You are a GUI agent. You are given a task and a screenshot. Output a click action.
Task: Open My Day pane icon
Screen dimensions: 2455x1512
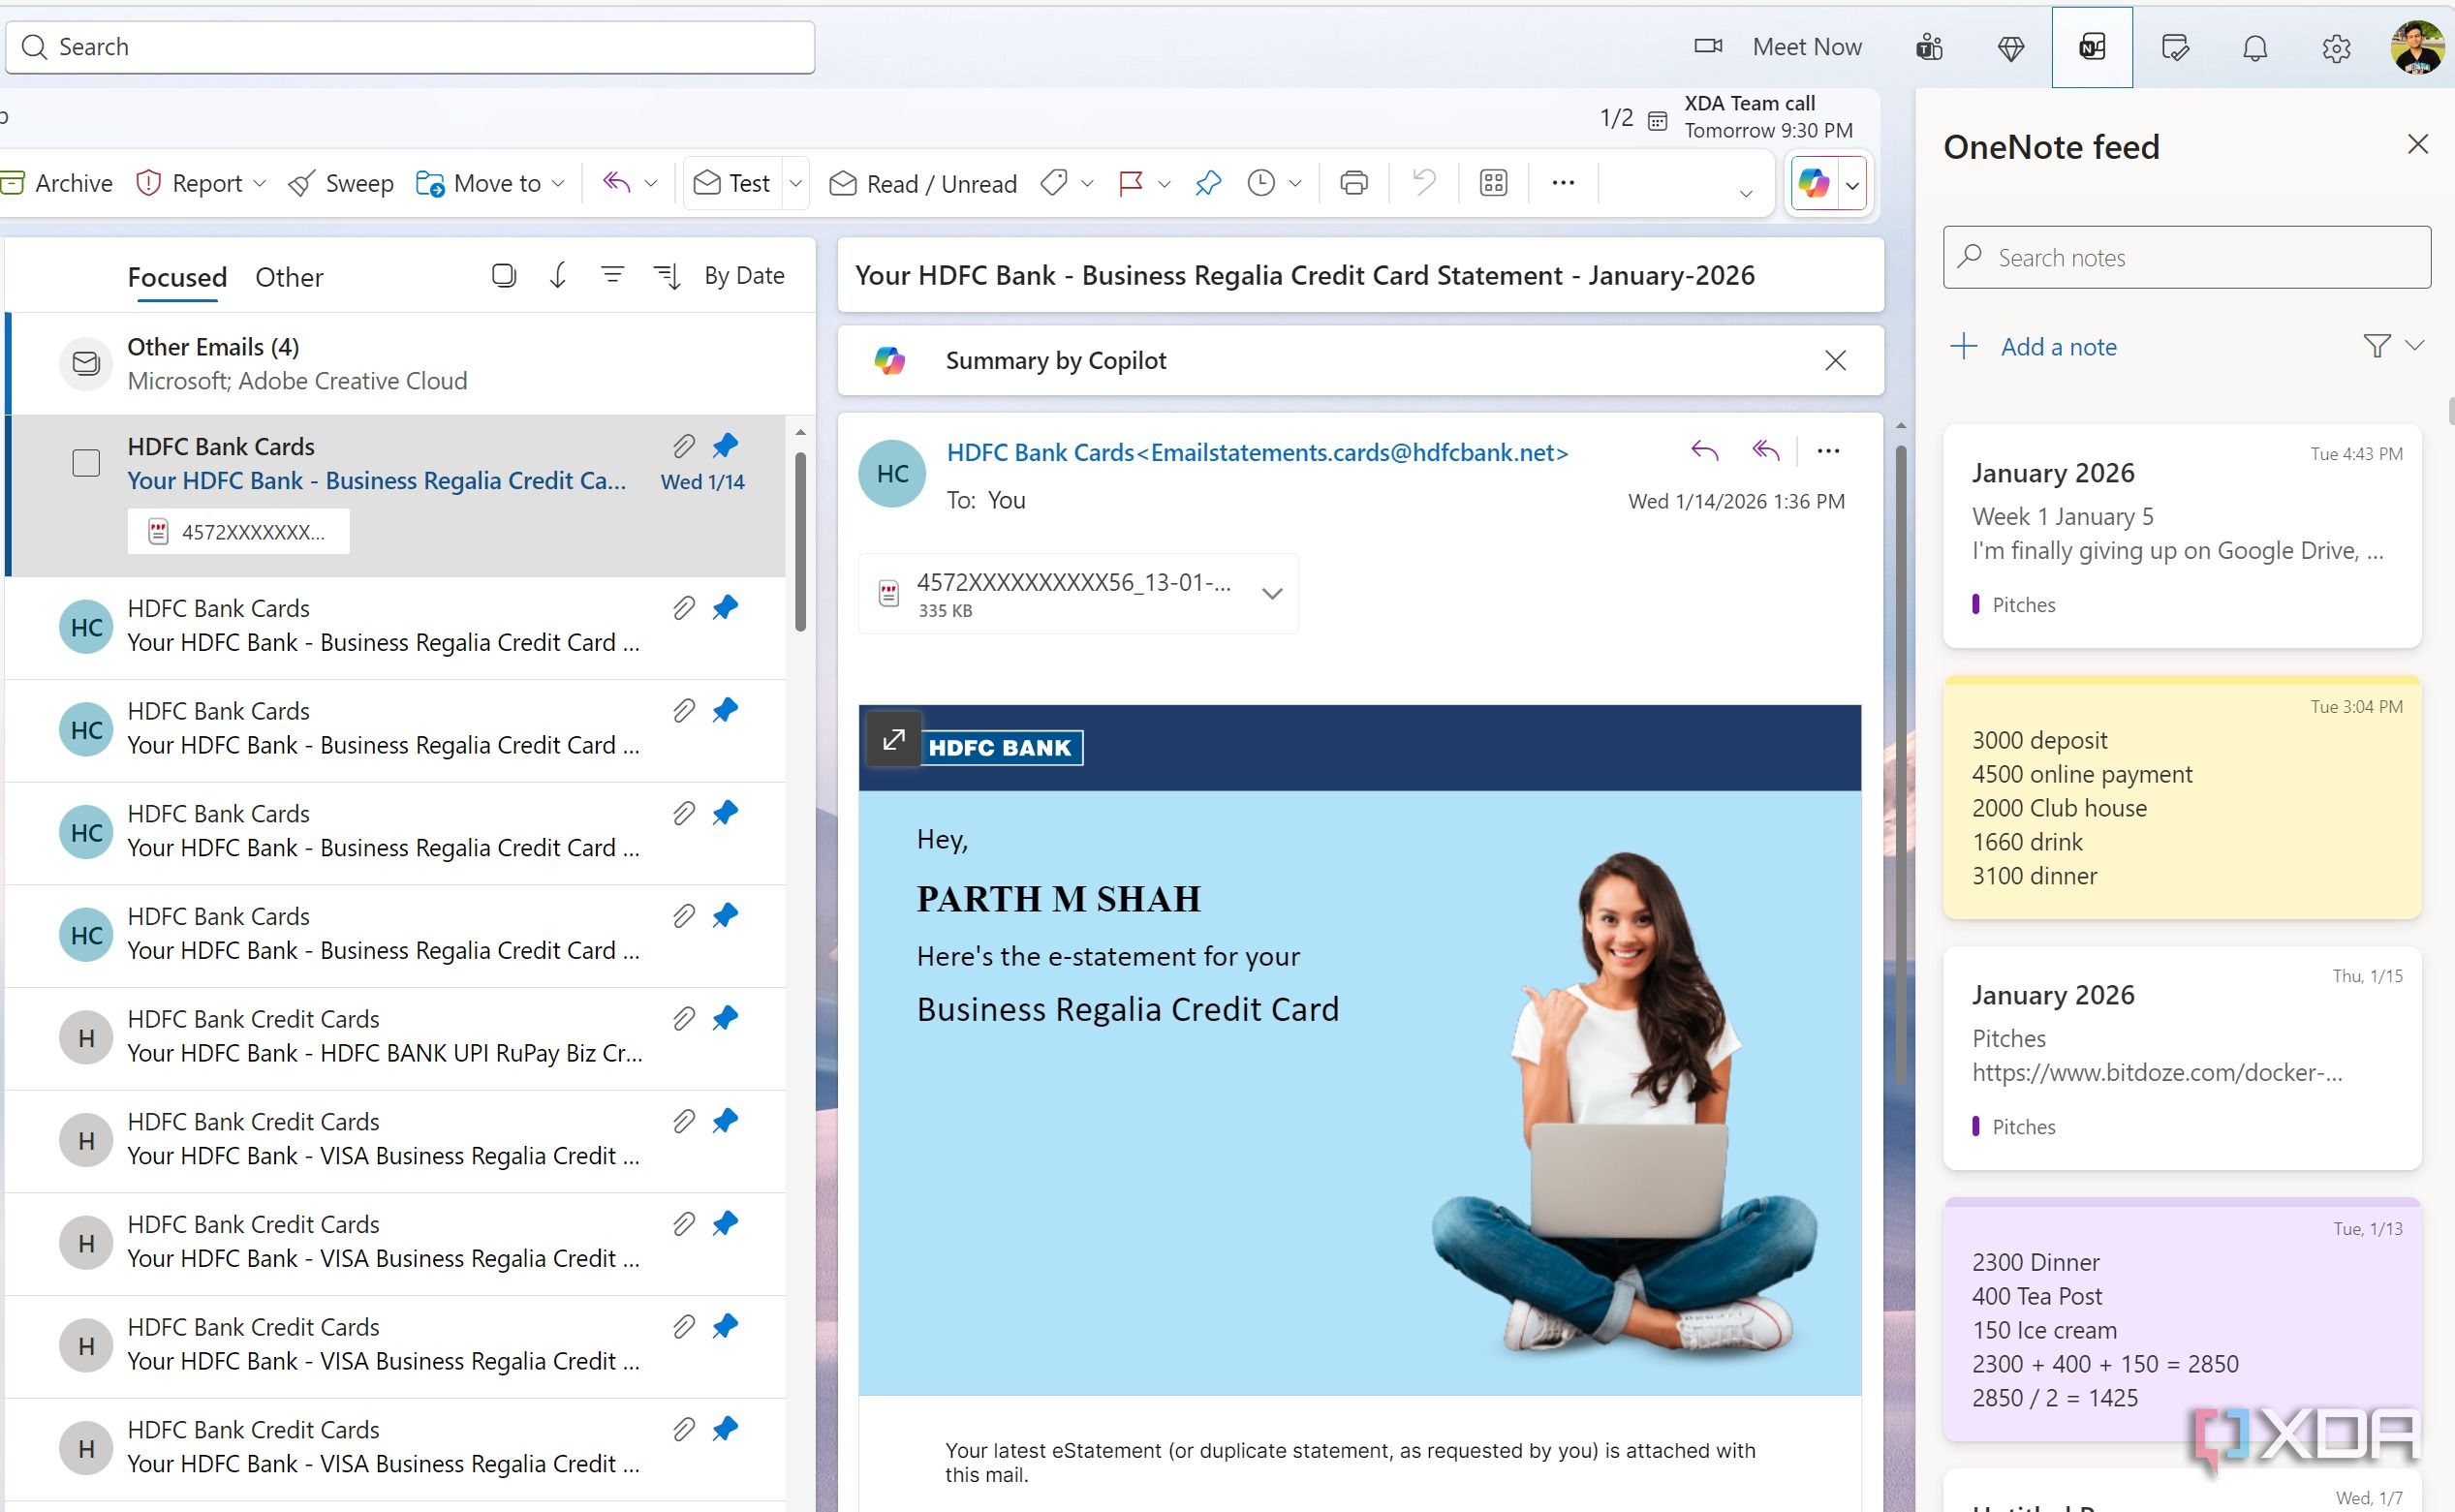(x=2174, y=47)
